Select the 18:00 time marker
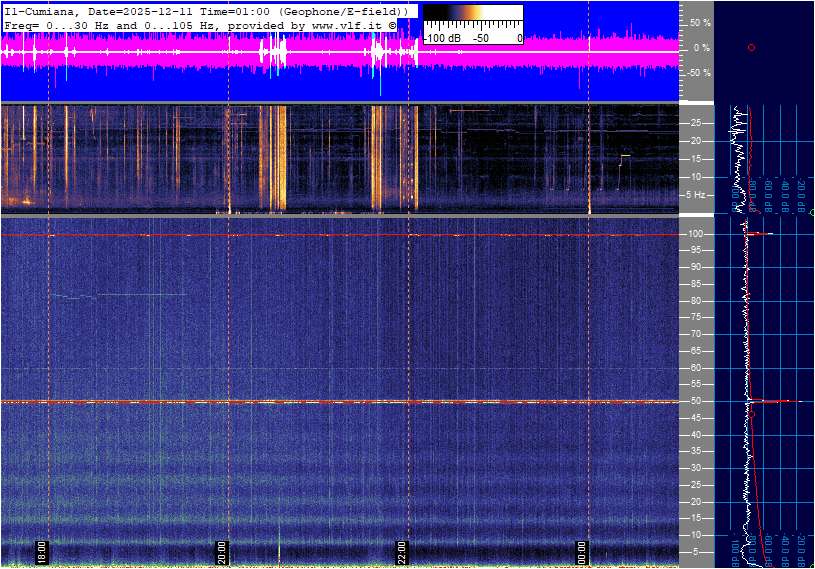815x569 pixels. pos(42,552)
